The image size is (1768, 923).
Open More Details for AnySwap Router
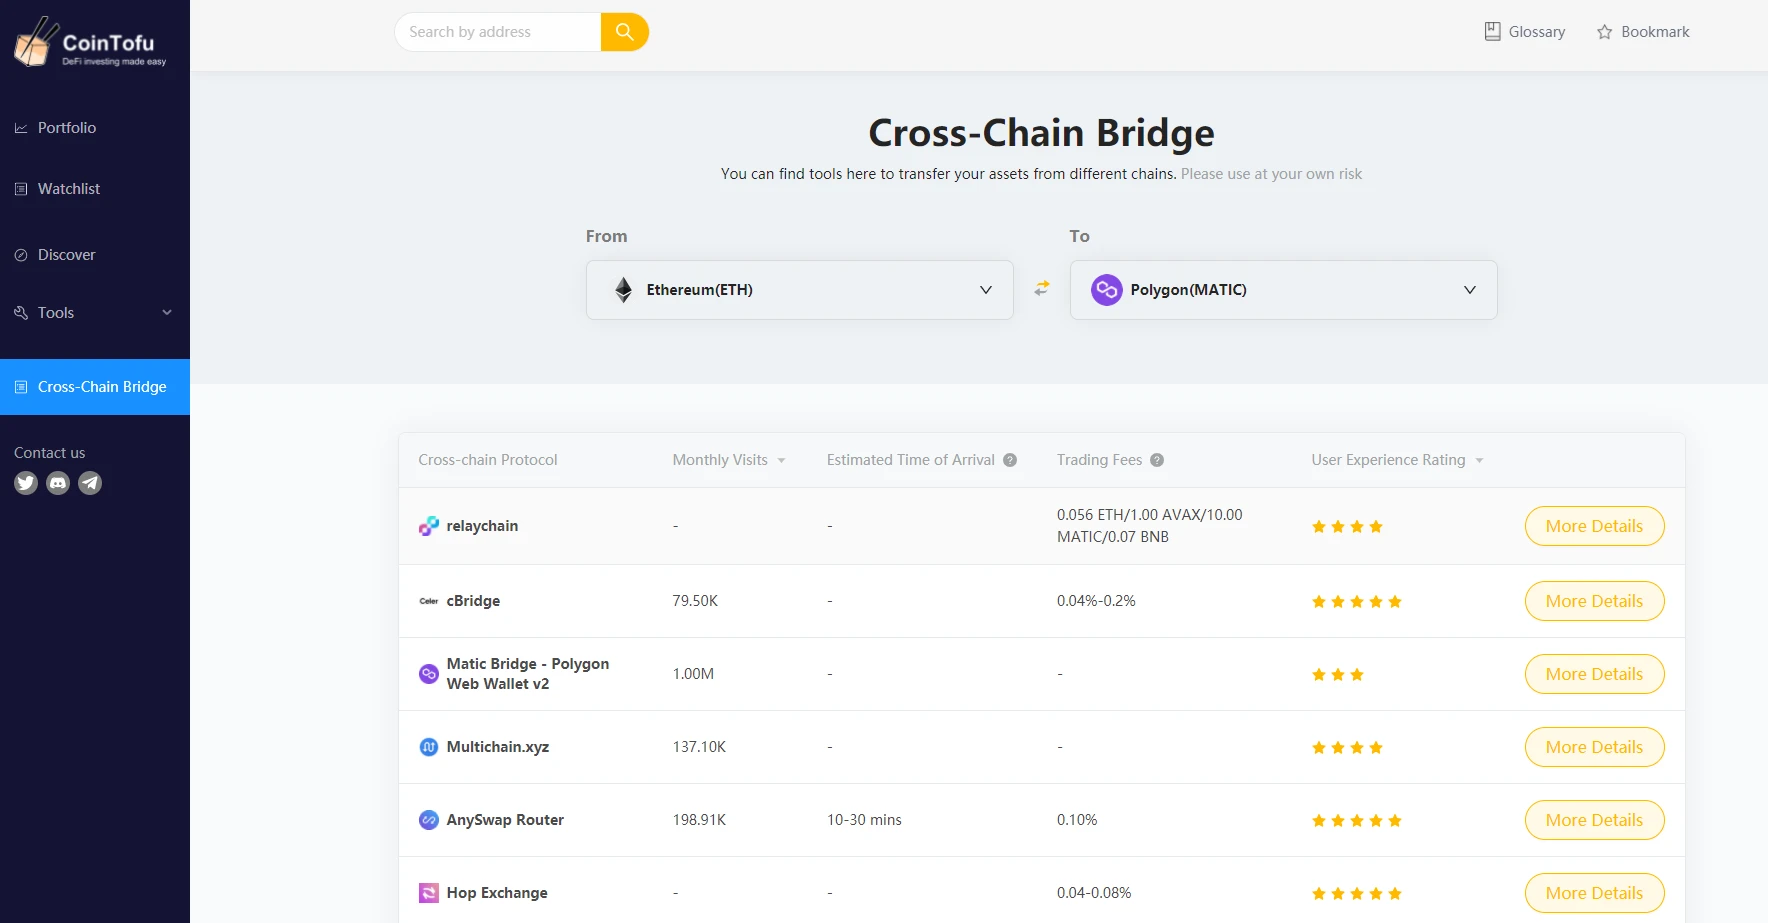tap(1594, 820)
